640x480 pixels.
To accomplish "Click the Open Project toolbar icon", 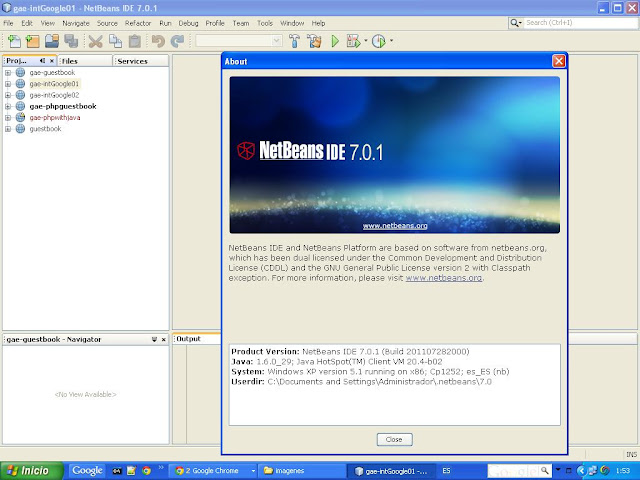I will coord(52,41).
